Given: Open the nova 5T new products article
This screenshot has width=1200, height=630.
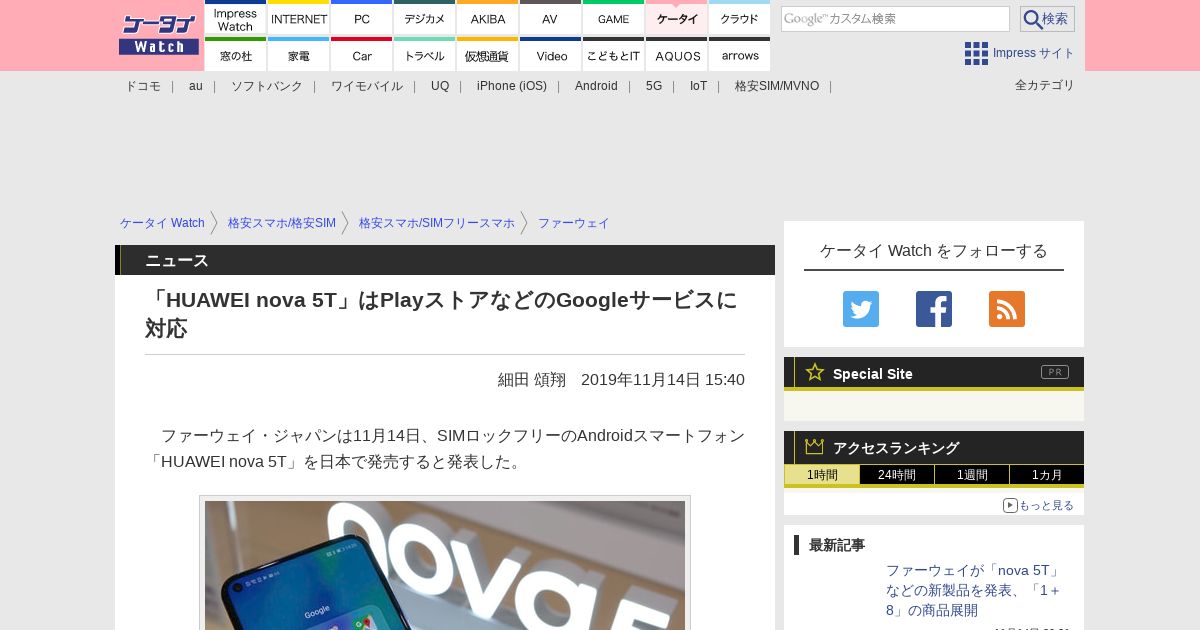Looking at the screenshot, I should click(x=973, y=590).
